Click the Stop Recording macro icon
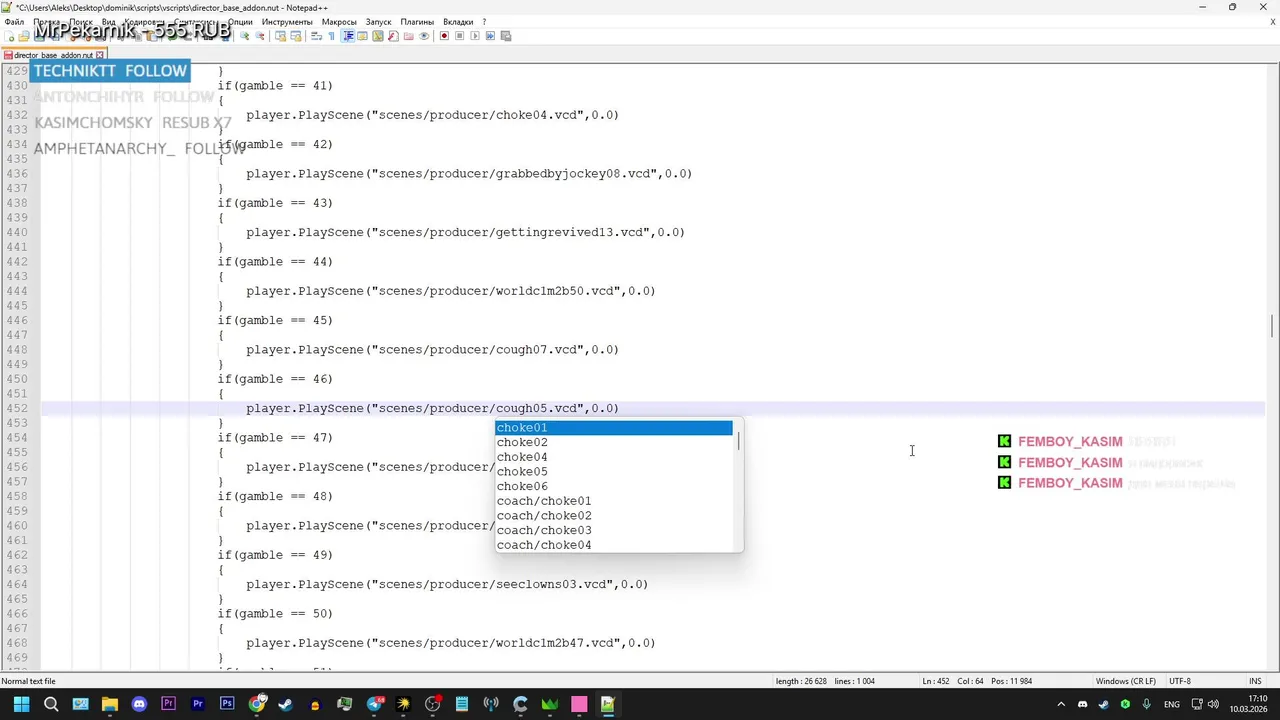1280x720 pixels. click(x=460, y=36)
